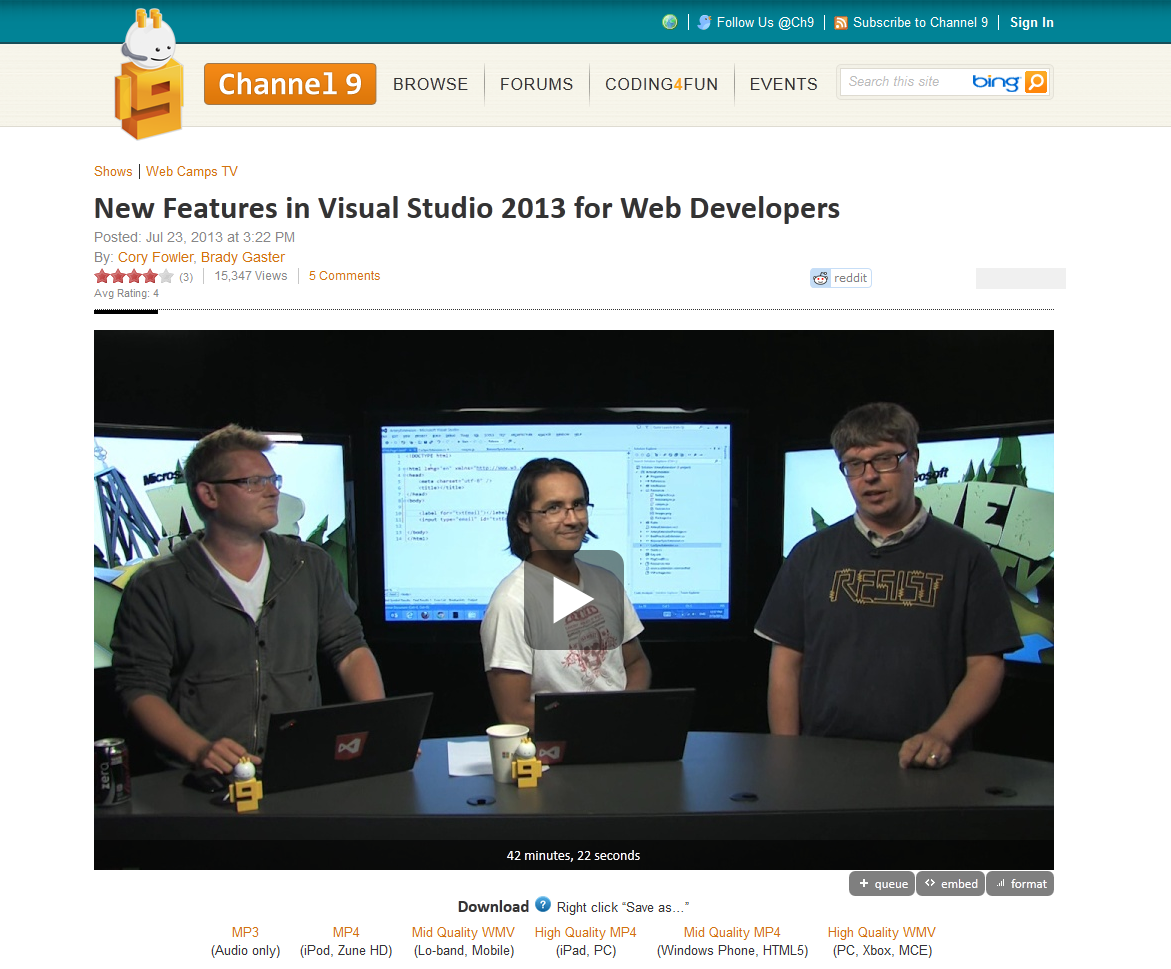Click the RSS feed icon
Image resolution: width=1171 pixels, height=969 pixels.
click(841, 23)
